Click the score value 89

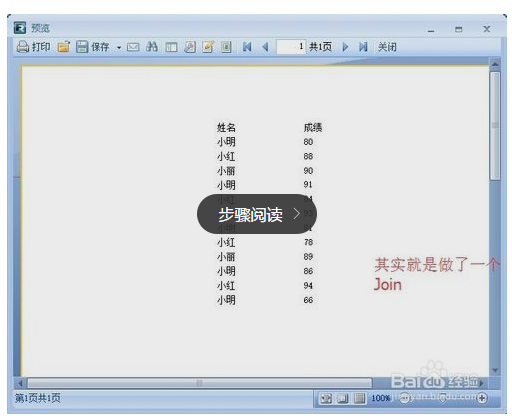pyautogui.click(x=308, y=257)
